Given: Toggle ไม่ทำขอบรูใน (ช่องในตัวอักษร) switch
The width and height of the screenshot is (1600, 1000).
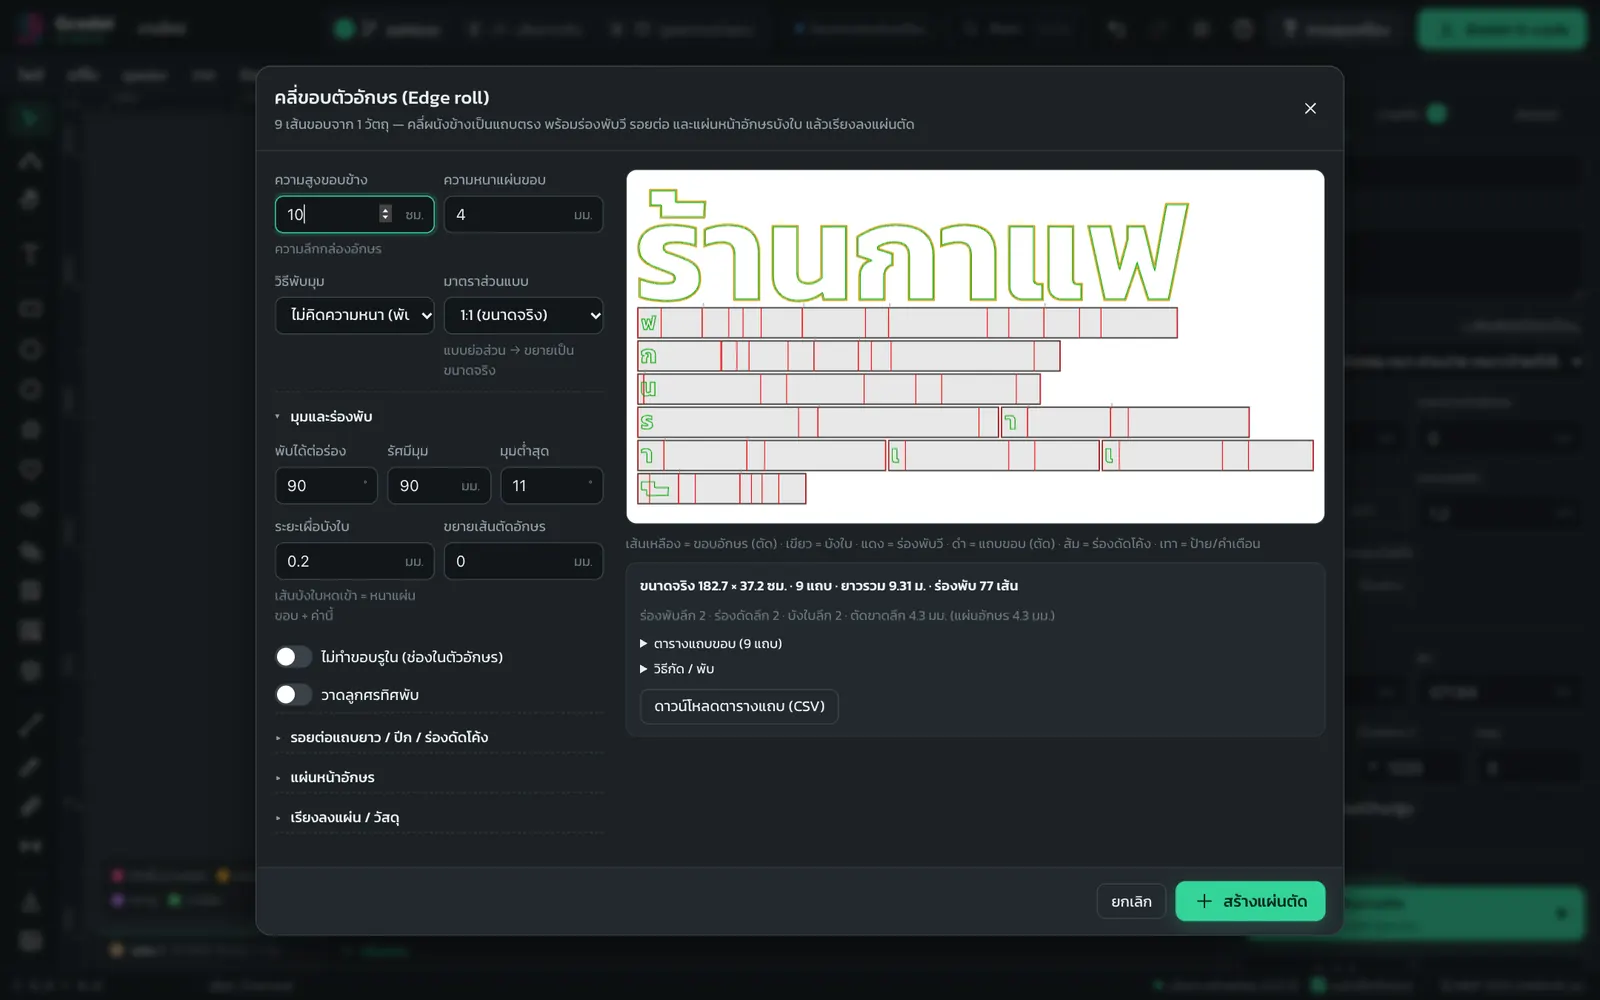Looking at the screenshot, I should point(293,656).
